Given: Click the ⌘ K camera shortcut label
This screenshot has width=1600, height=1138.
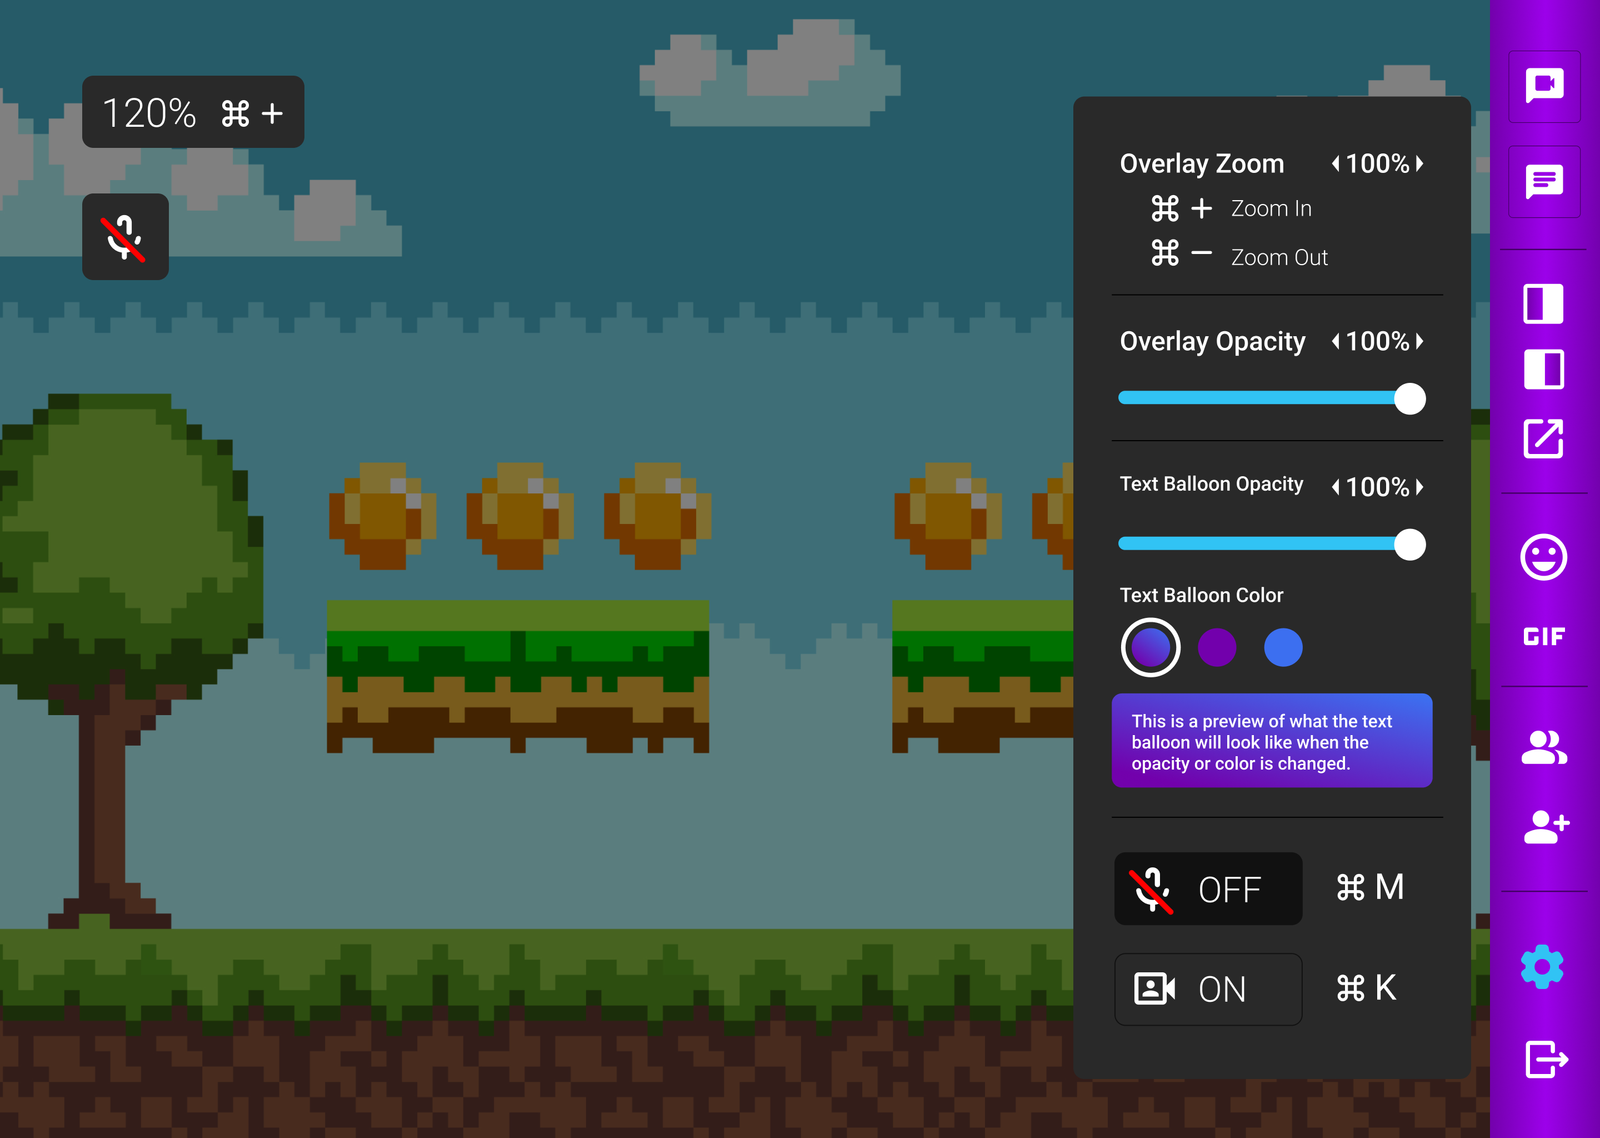Looking at the screenshot, I should [x=1366, y=988].
